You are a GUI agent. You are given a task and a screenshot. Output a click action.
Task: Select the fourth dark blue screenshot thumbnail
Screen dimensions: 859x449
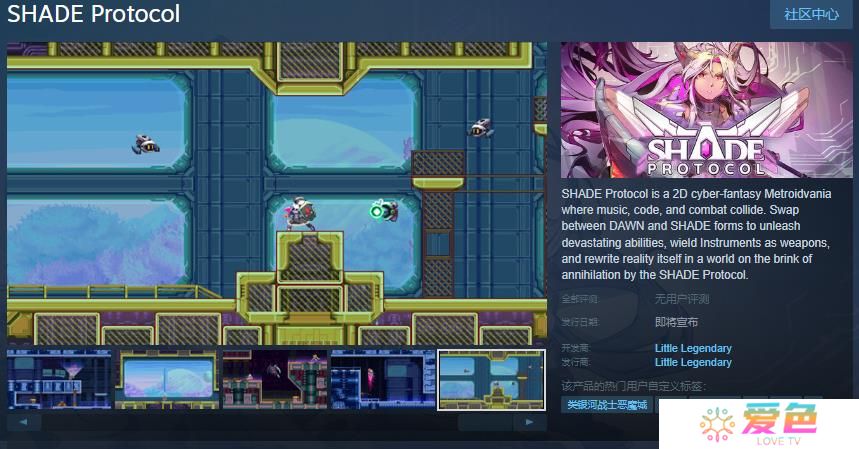point(383,379)
